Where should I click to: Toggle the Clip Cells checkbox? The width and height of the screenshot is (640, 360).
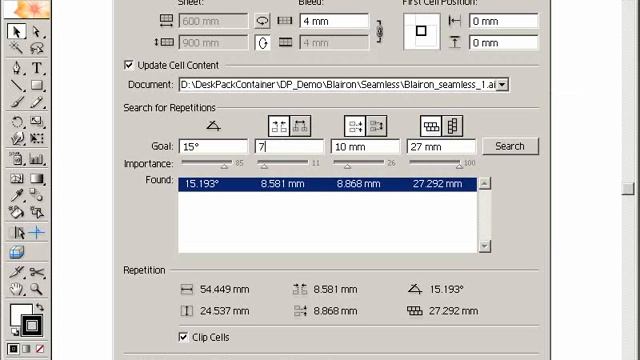coord(183,337)
